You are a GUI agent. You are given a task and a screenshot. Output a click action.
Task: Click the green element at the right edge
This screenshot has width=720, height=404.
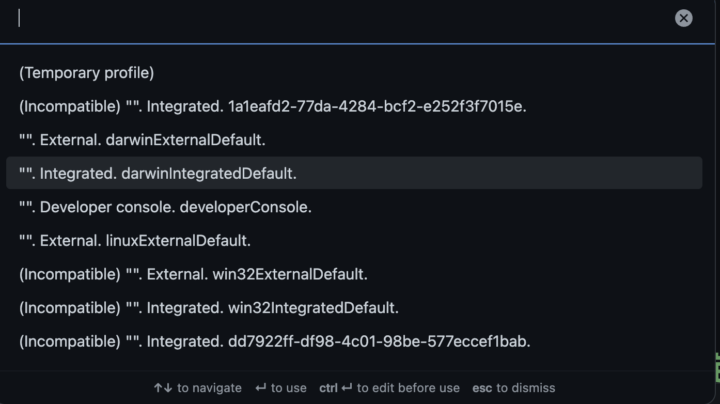click(x=717, y=367)
